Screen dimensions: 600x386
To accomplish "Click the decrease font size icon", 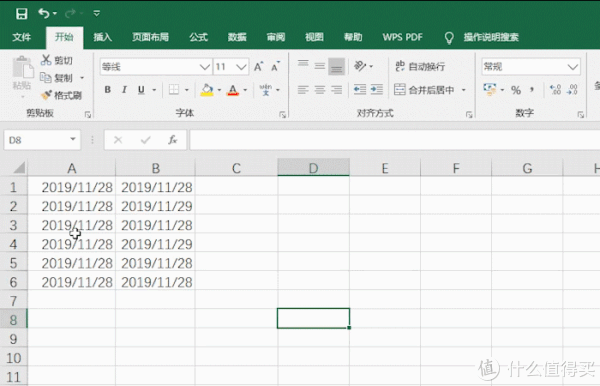I will 276,67.
